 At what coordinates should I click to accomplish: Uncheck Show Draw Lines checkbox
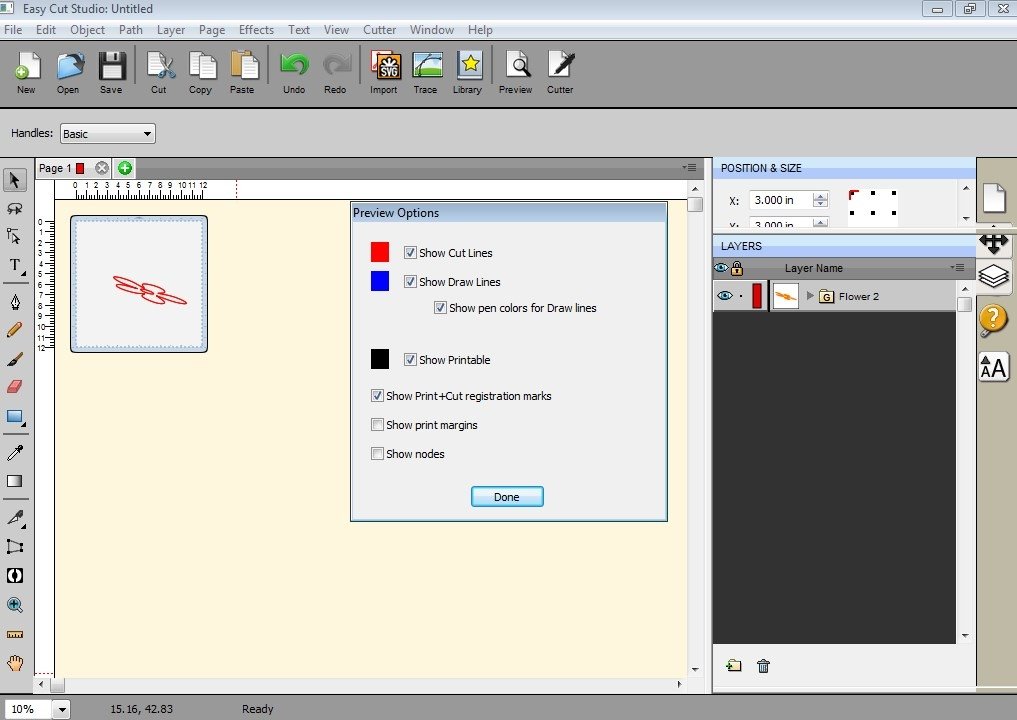[x=410, y=282]
